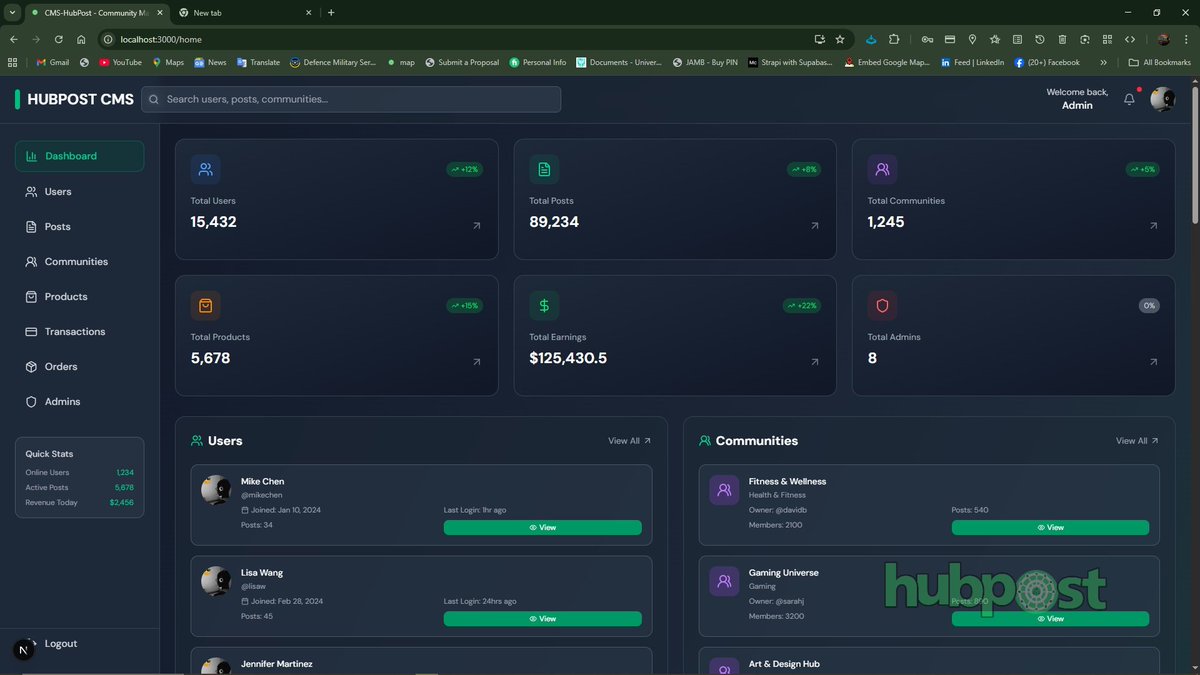Click Lisa Wang's avatar image
This screenshot has height=675, width=1200.
point(216,582)
